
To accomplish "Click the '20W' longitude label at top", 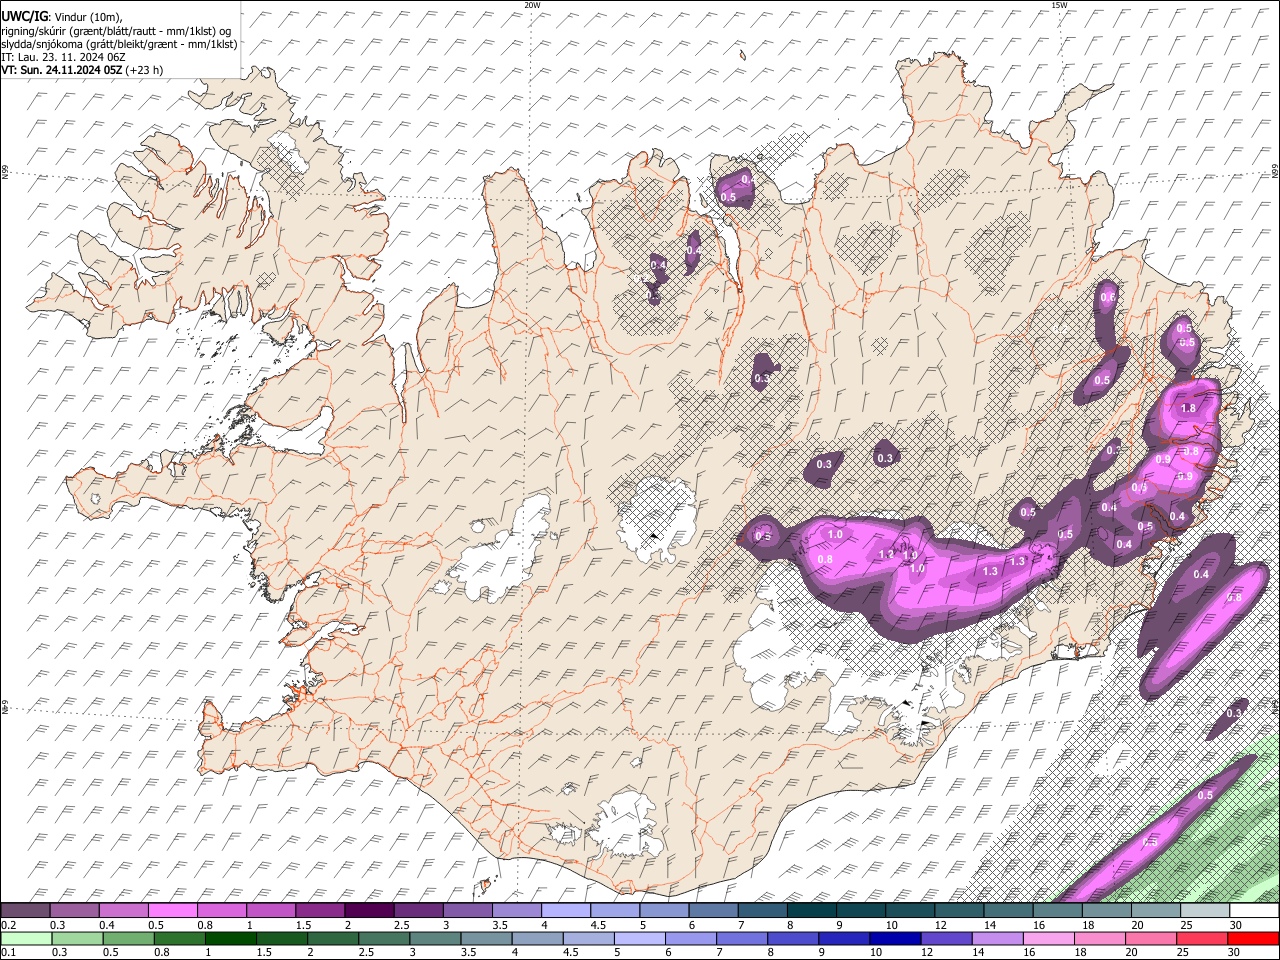I will [532, 5].
